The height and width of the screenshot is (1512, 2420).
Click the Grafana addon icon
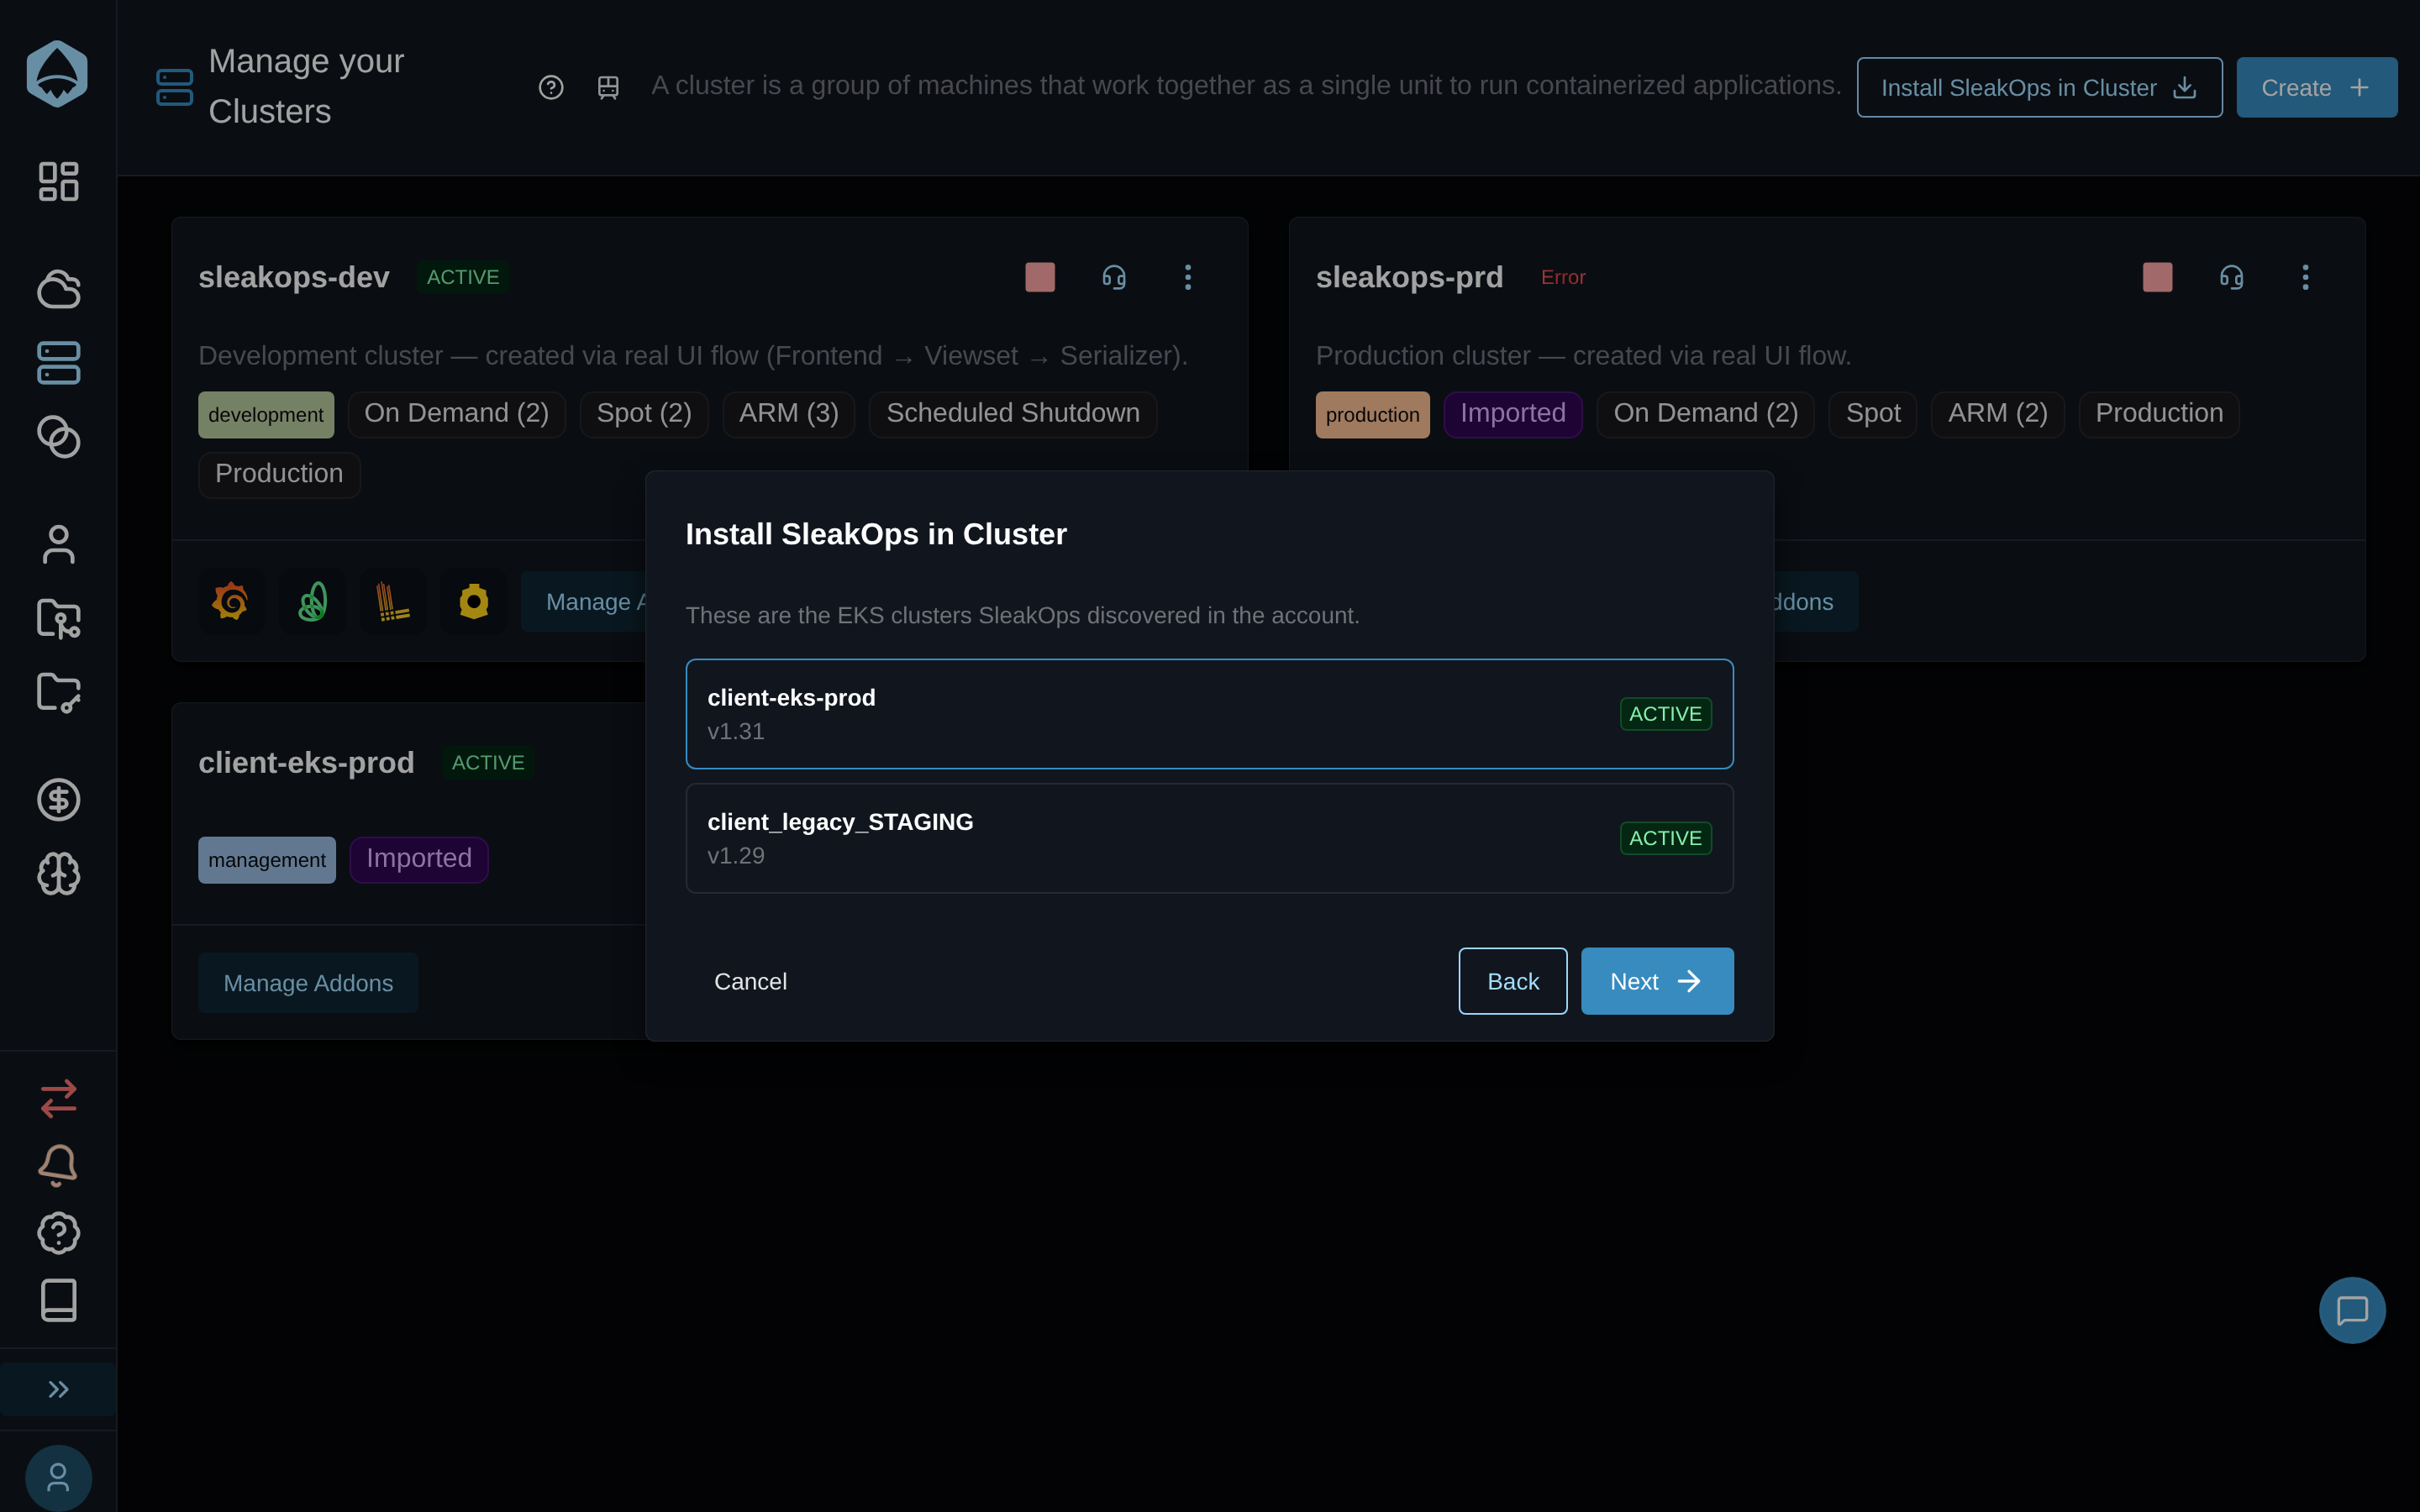(x=231, y=601)
